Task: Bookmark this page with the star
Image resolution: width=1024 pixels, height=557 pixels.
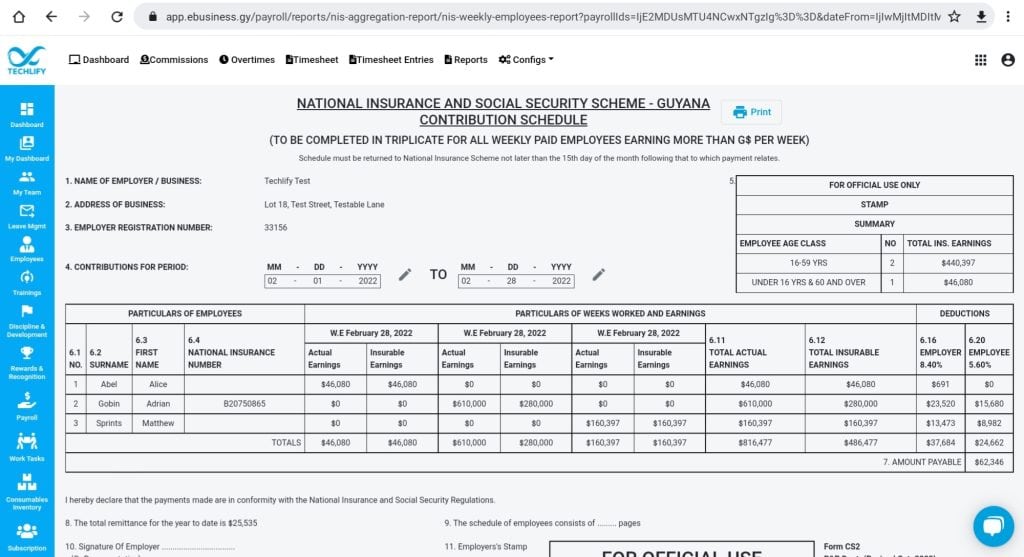Action: (954, 17)
